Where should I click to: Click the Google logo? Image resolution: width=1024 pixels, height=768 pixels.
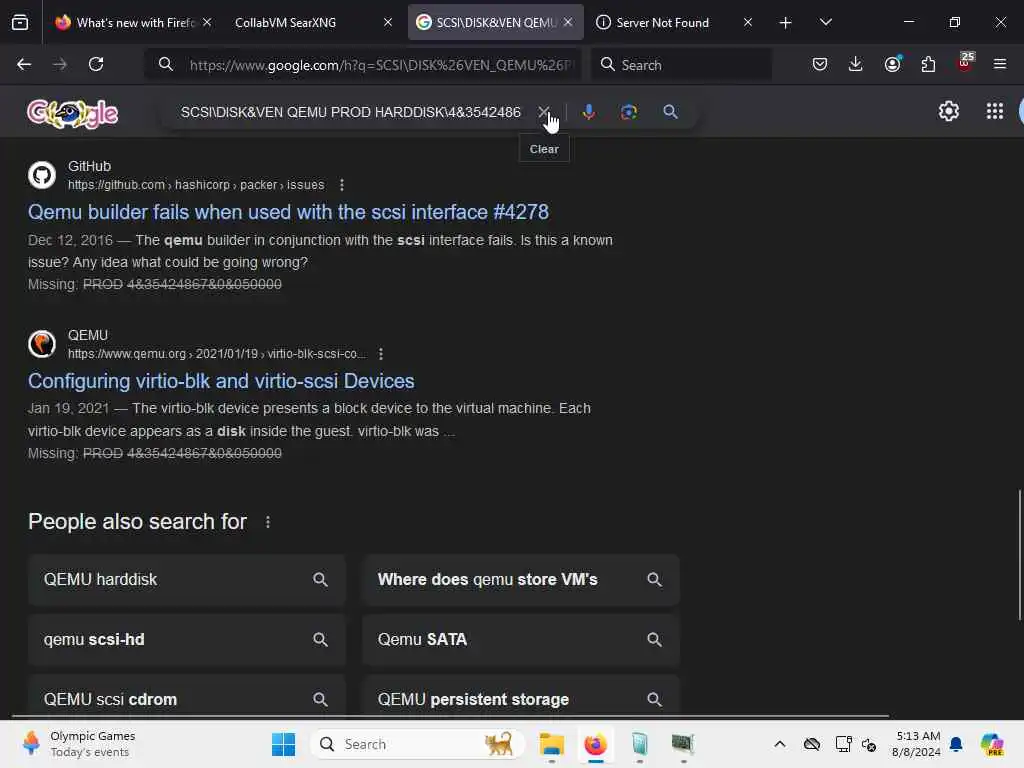tap(72, 113)
